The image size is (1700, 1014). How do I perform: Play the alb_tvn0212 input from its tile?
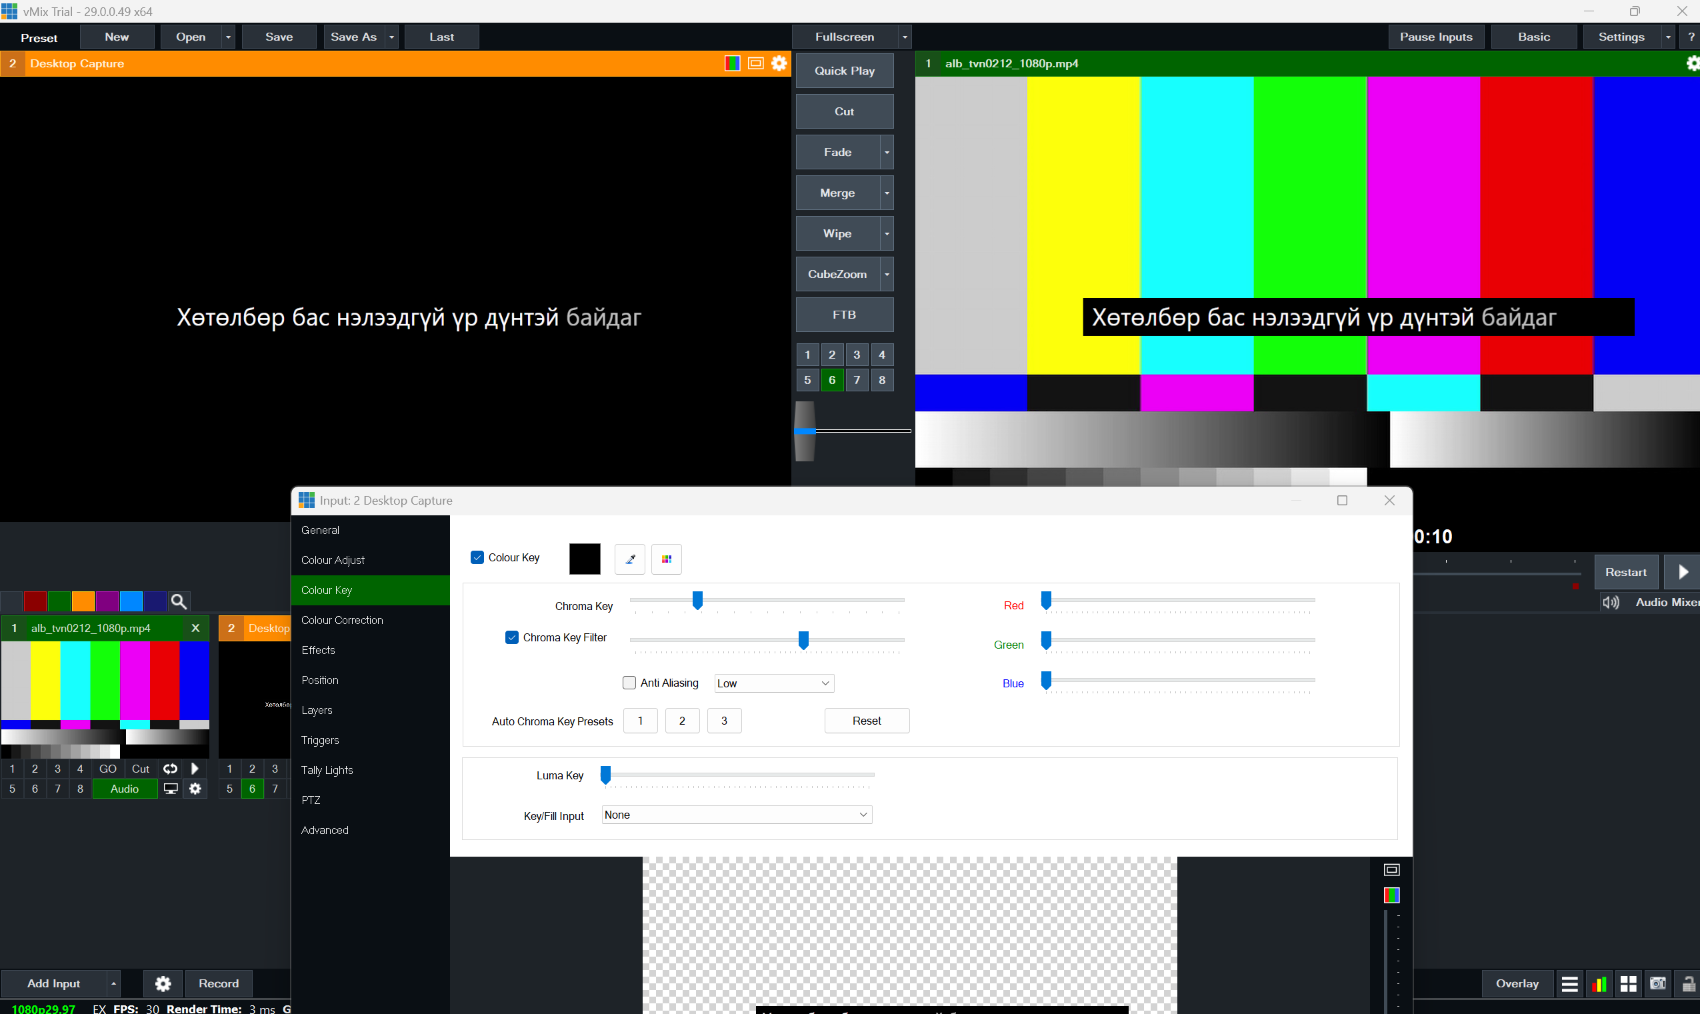pos(195,769)
